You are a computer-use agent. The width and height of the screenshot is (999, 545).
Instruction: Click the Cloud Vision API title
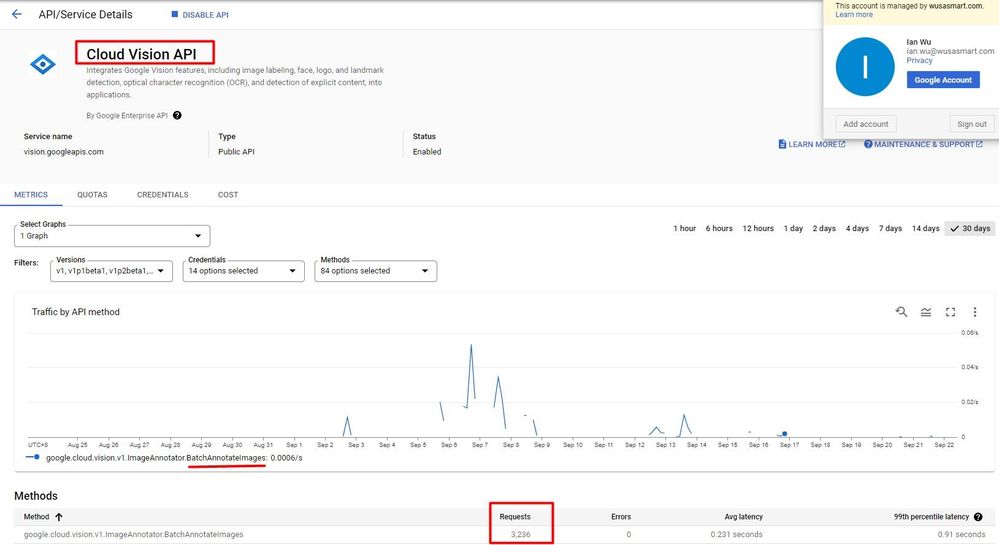(x=141, y=54)
